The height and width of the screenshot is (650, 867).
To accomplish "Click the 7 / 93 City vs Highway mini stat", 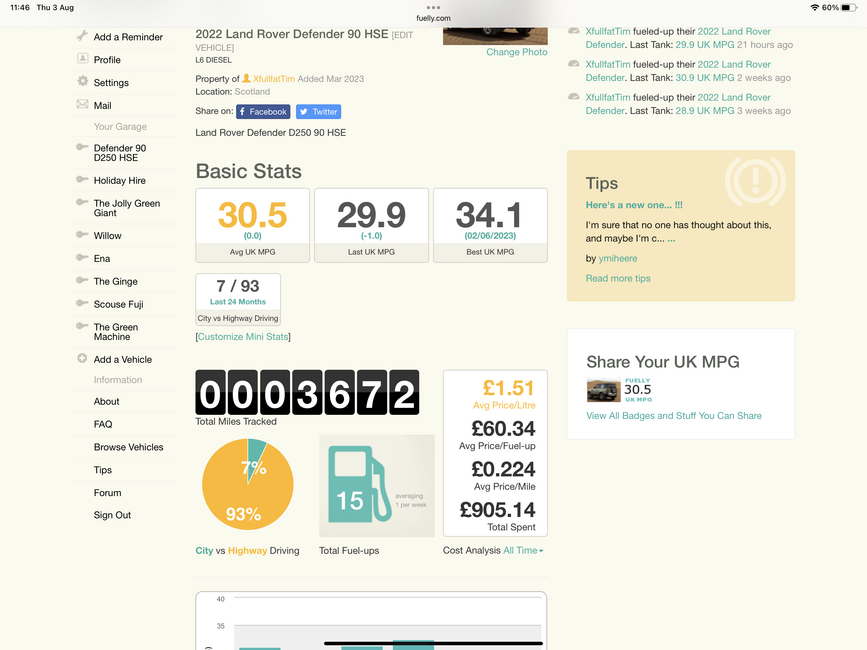I will click(x=238, y=299).
